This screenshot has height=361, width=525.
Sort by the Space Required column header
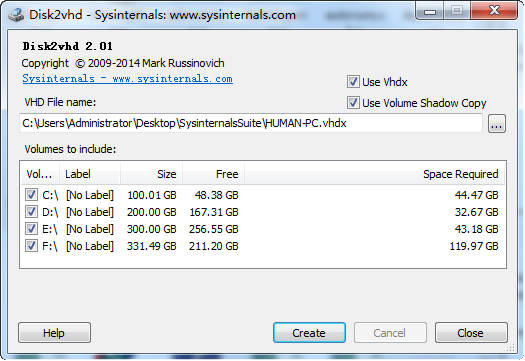click(x=374, y=174)
